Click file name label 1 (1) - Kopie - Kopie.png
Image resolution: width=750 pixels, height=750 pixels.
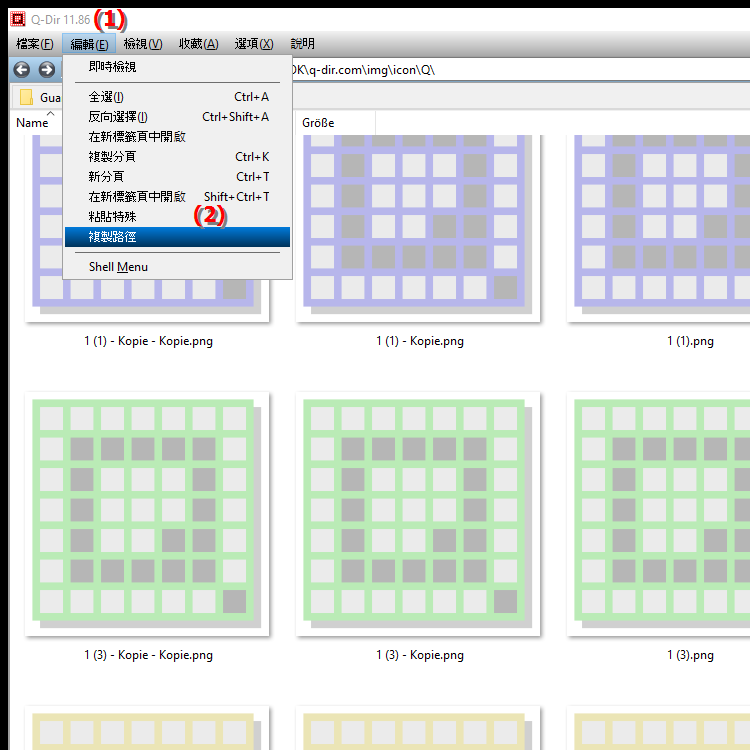pos(148,341)
